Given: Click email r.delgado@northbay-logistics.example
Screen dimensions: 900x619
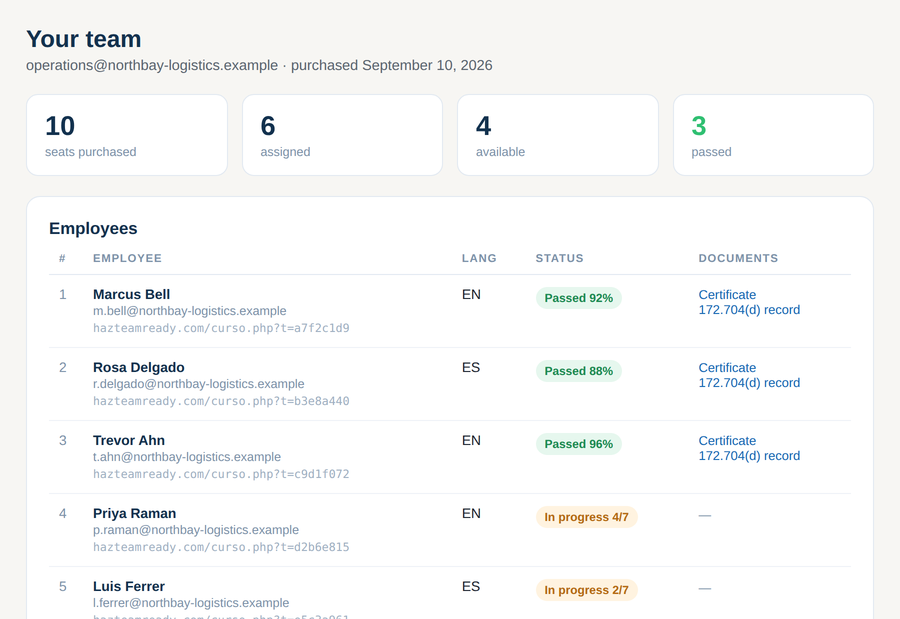Looking at the screenshot, I should pyautogui.click(x=199, y=384).
